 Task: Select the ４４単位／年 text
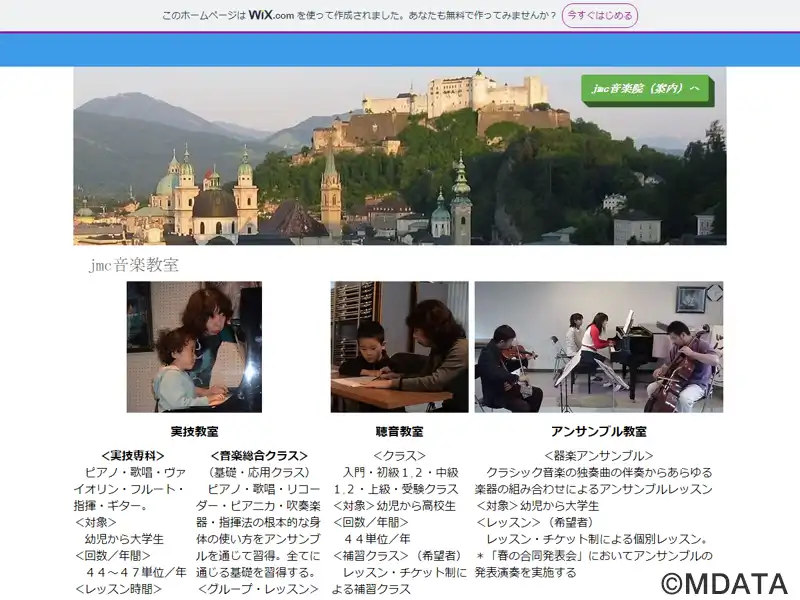tap(377, 539)
